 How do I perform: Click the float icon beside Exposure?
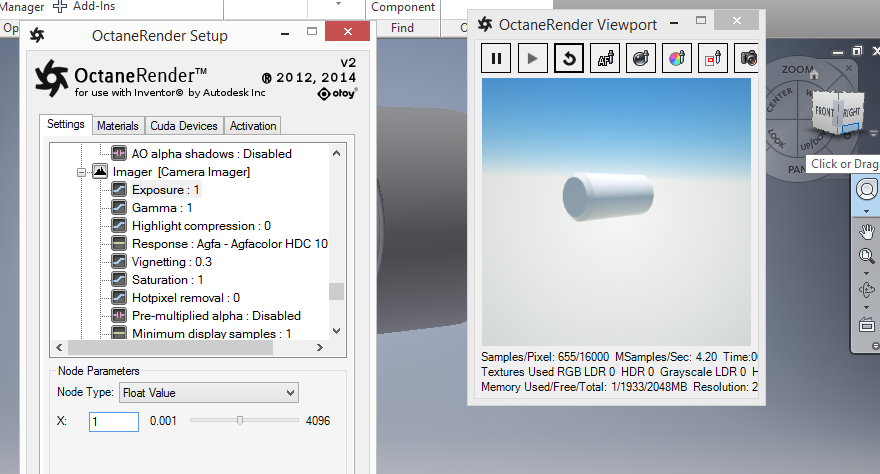118,189
